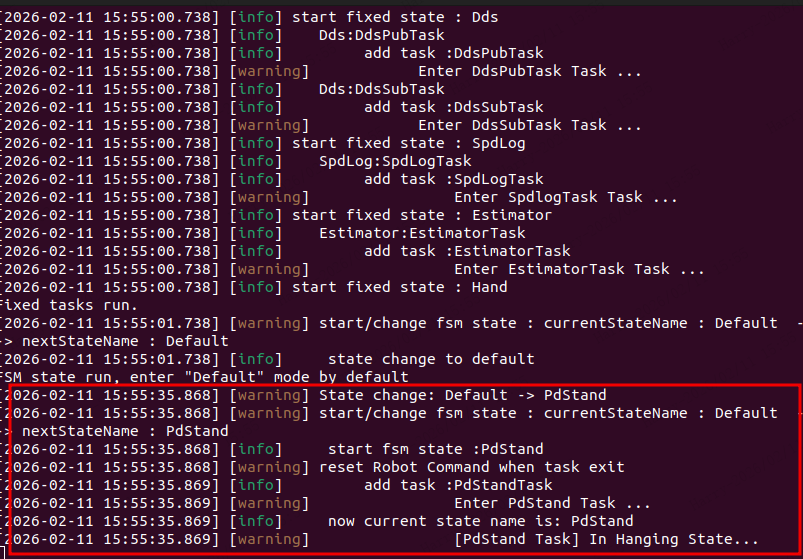The image size is (803, 559).
Task: Click the "Enter DdsPubTask Task ..." warning message
Action: click(530, 71)
